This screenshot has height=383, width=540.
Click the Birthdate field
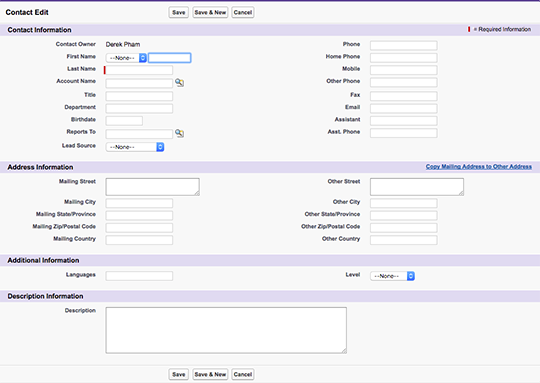124,121
